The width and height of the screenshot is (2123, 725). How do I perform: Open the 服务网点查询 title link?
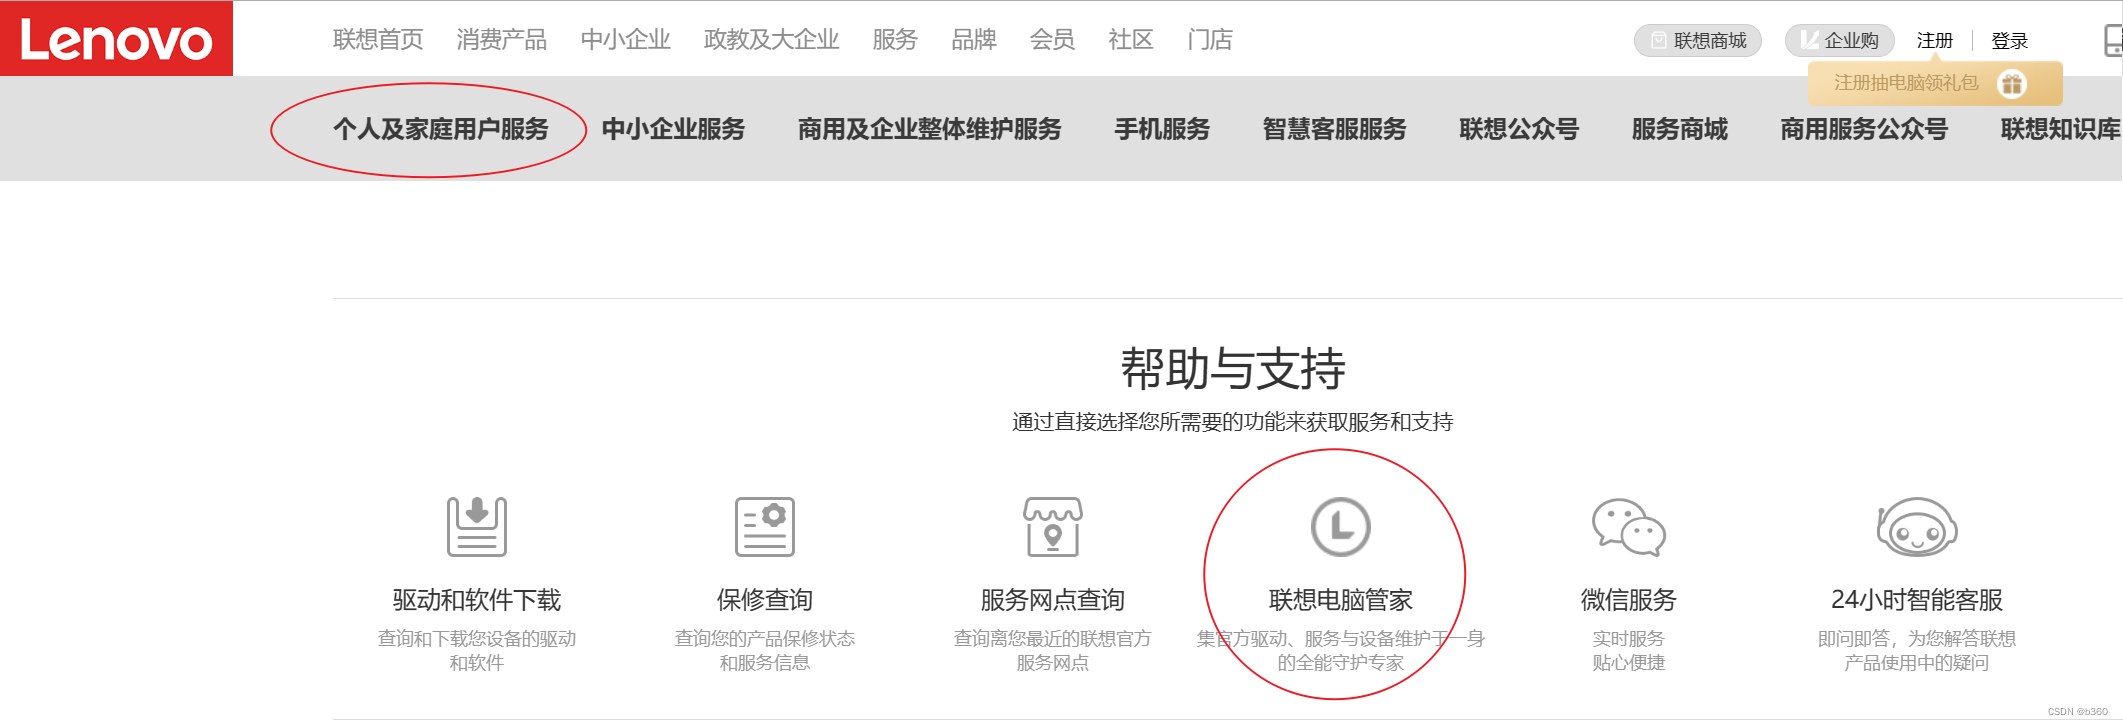coord(1053,600)
